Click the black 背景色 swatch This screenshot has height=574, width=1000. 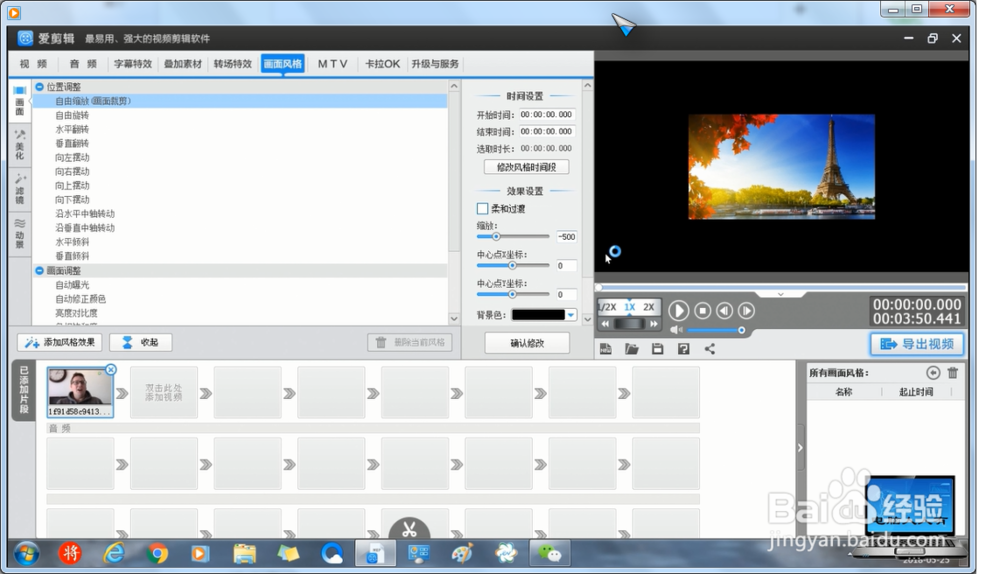click(x=538, y=315)
